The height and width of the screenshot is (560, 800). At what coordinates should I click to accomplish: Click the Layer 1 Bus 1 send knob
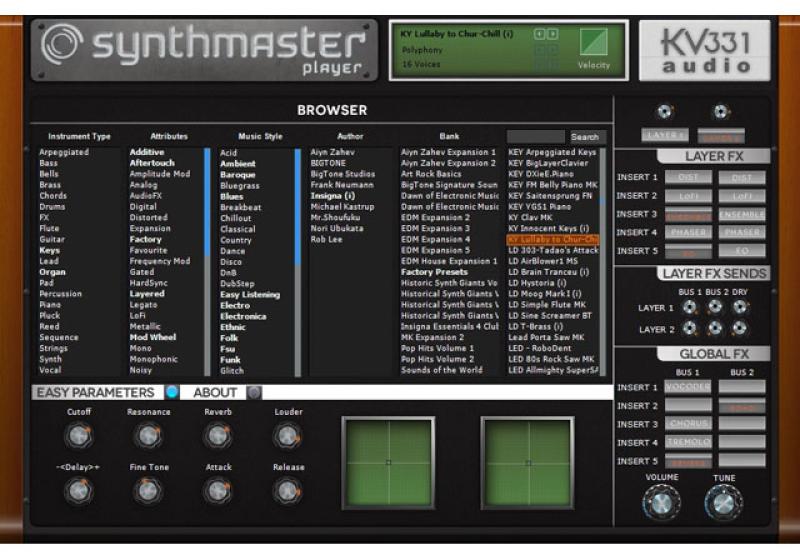pos(689,308)
